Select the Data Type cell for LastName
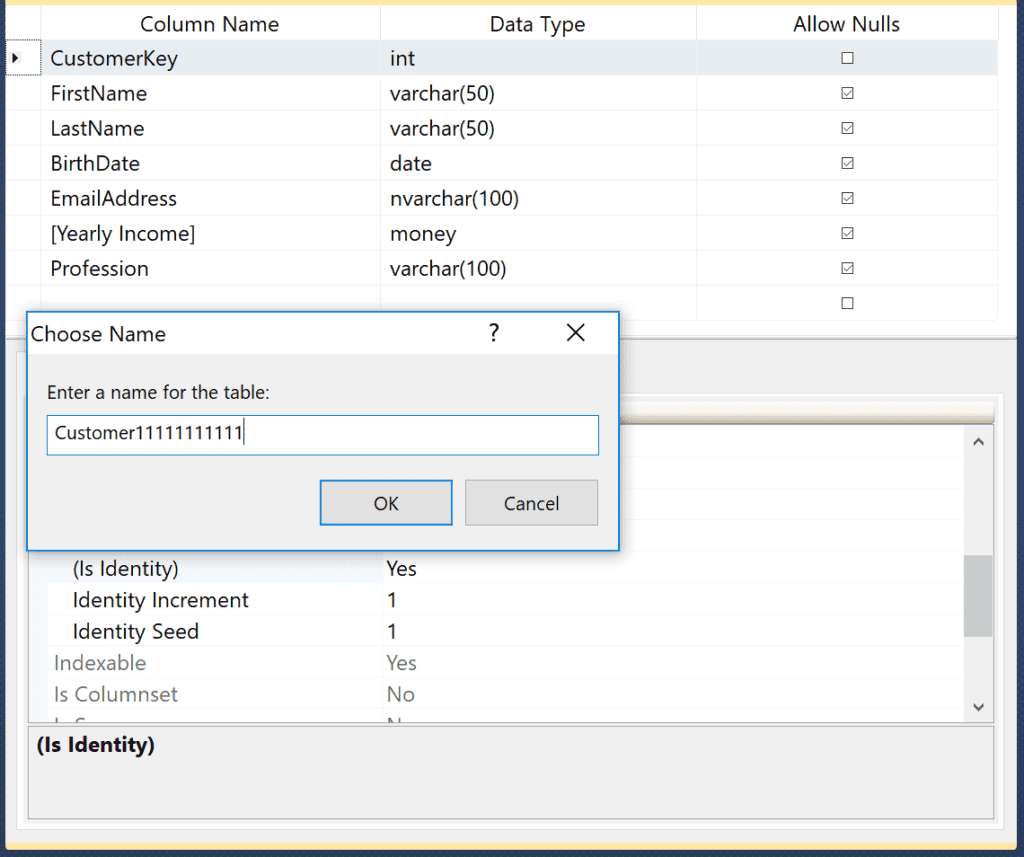This screenshot has height=857, width=1024. tap(537, 128)
